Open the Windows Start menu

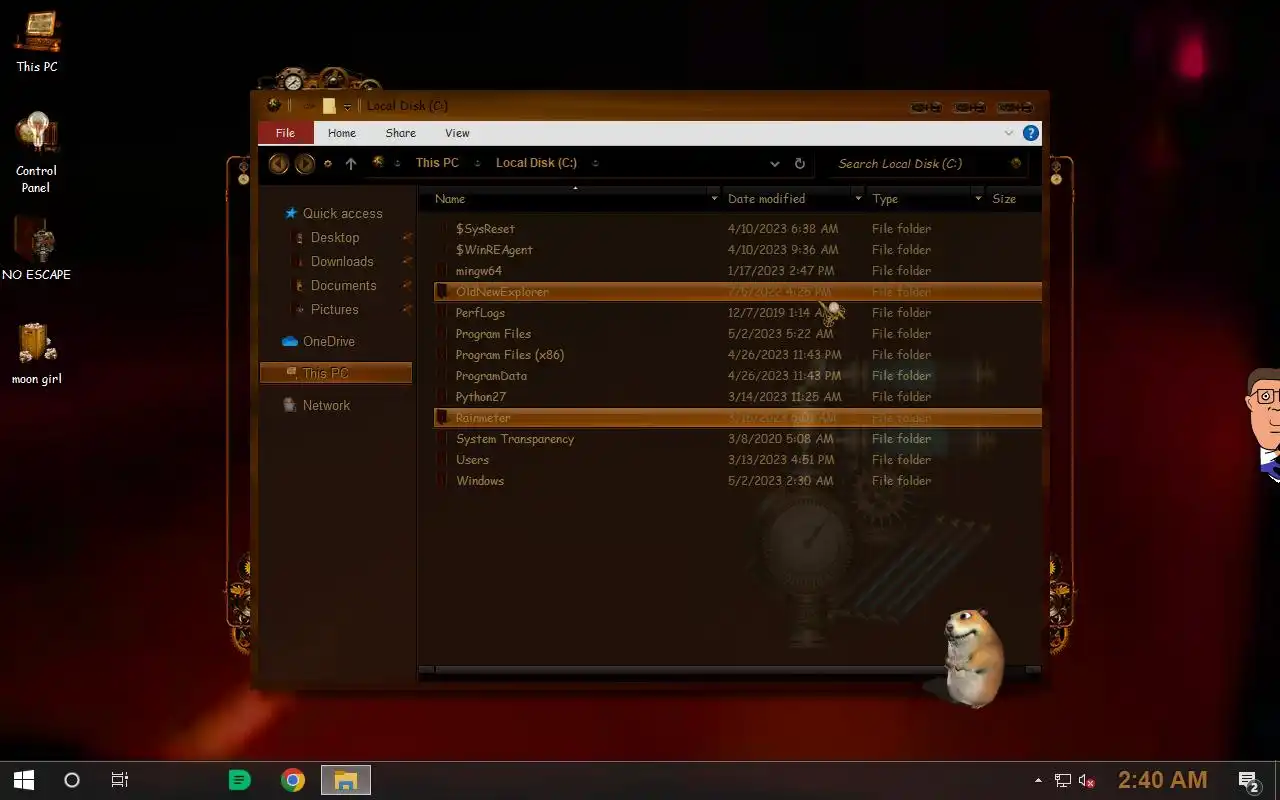[x=24, y=780]
